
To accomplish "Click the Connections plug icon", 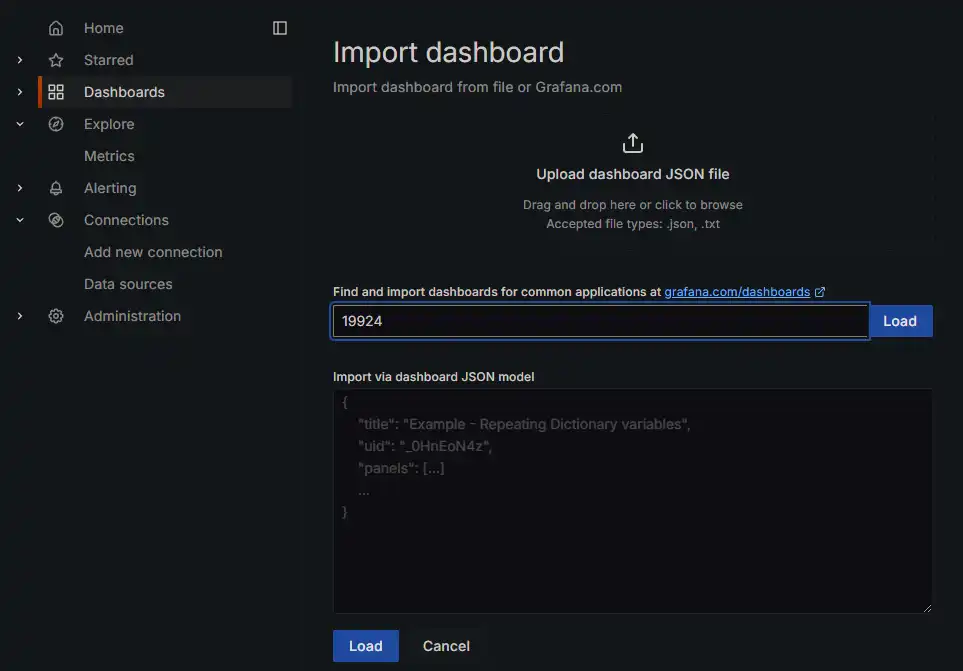I will click(56, 219).
